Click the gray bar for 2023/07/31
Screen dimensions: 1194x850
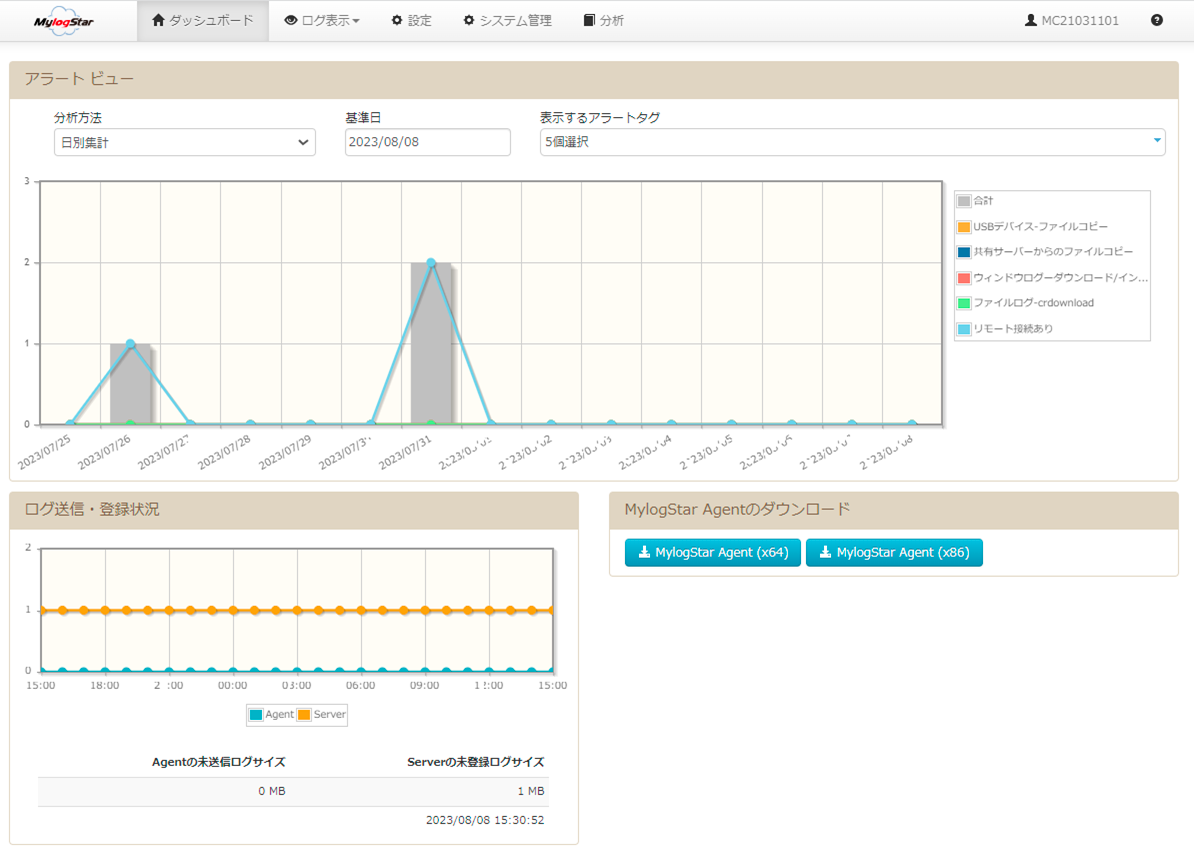(x=431, y=344)
